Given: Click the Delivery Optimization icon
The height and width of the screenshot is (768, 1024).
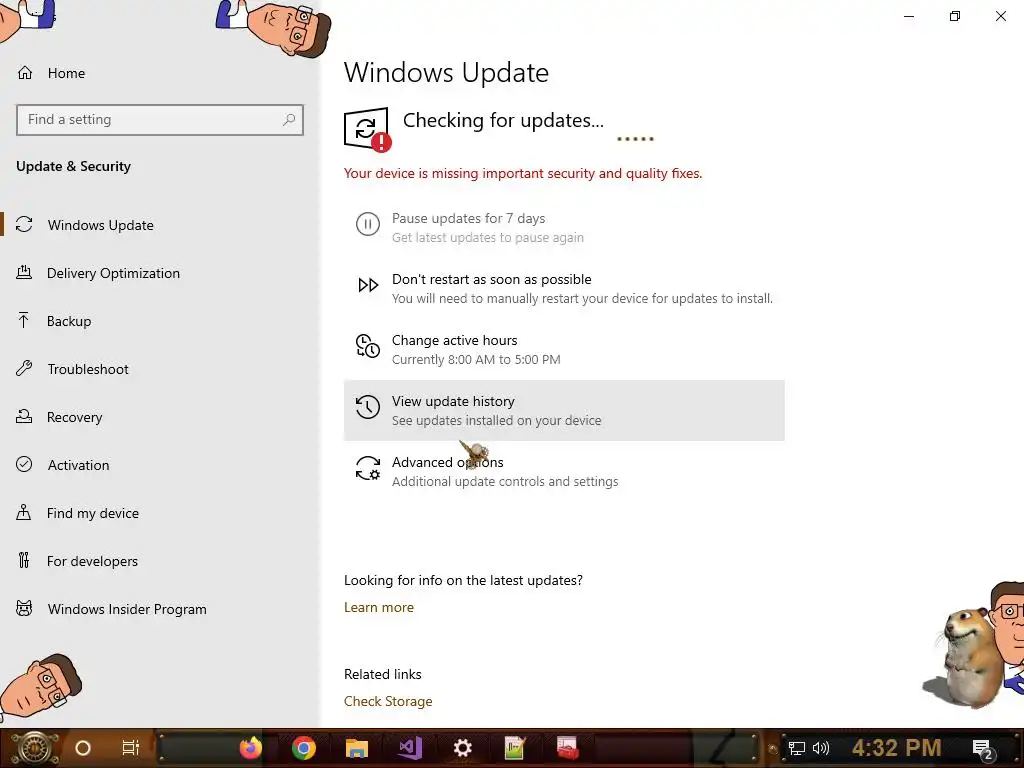Looking at the screenshot, I should [24, 272].
